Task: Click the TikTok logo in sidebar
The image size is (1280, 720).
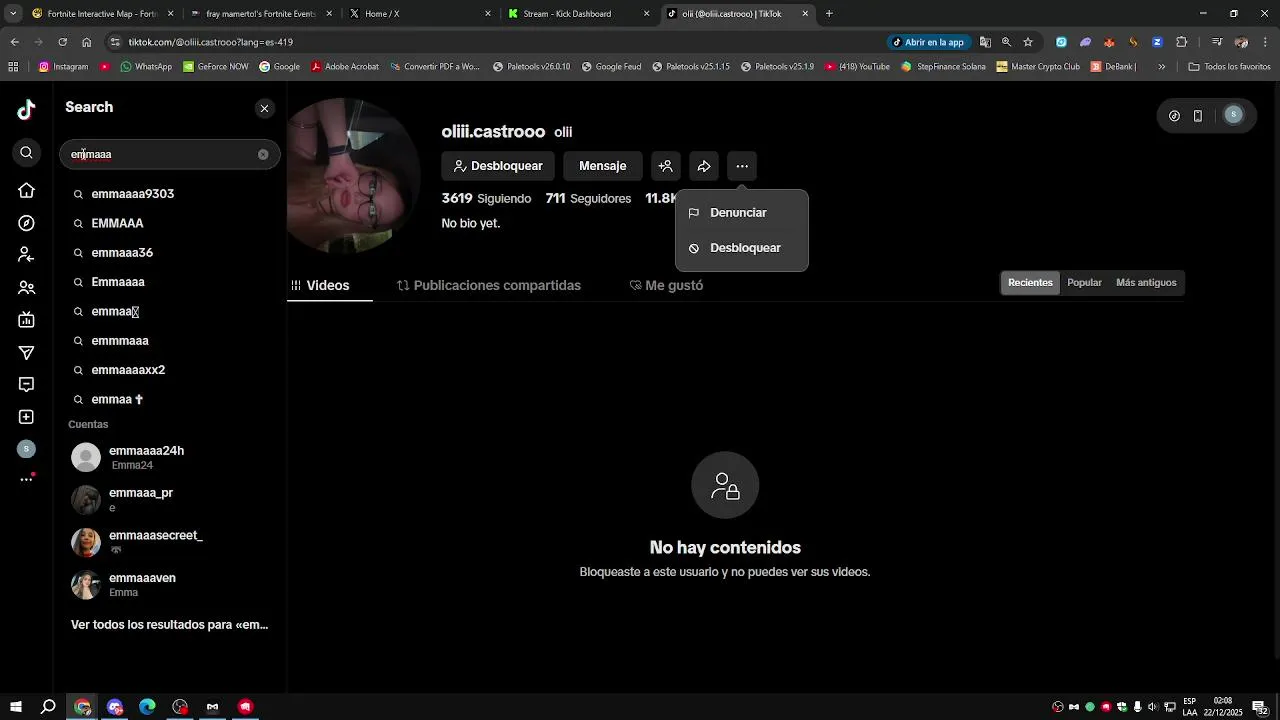Action: [26, 110]
